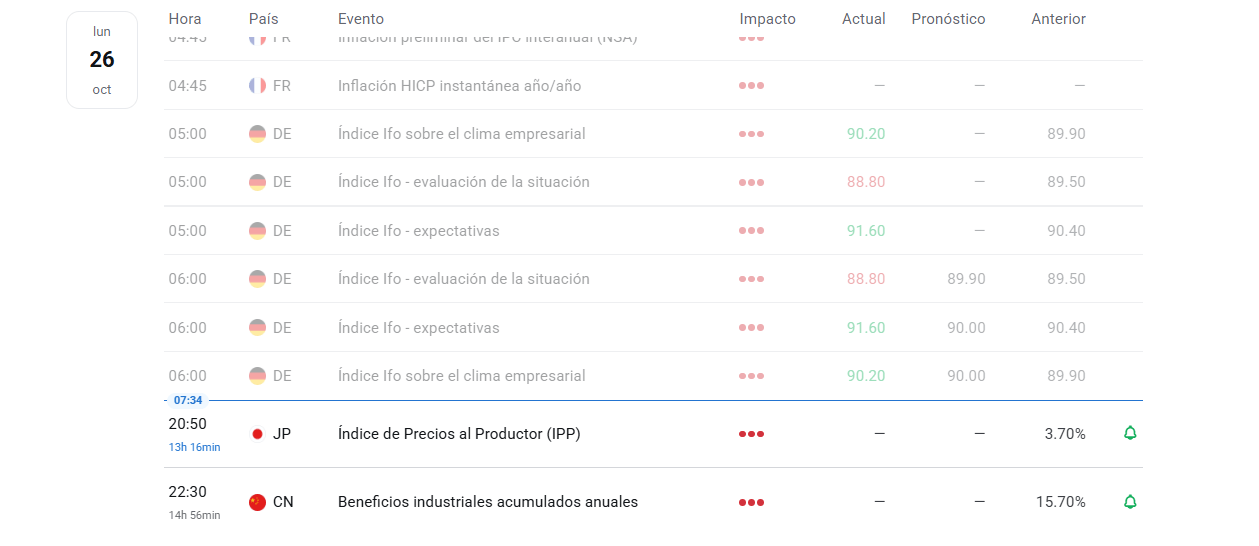Click previous value 3.70% in the JP row

(x=1065, y=434)
